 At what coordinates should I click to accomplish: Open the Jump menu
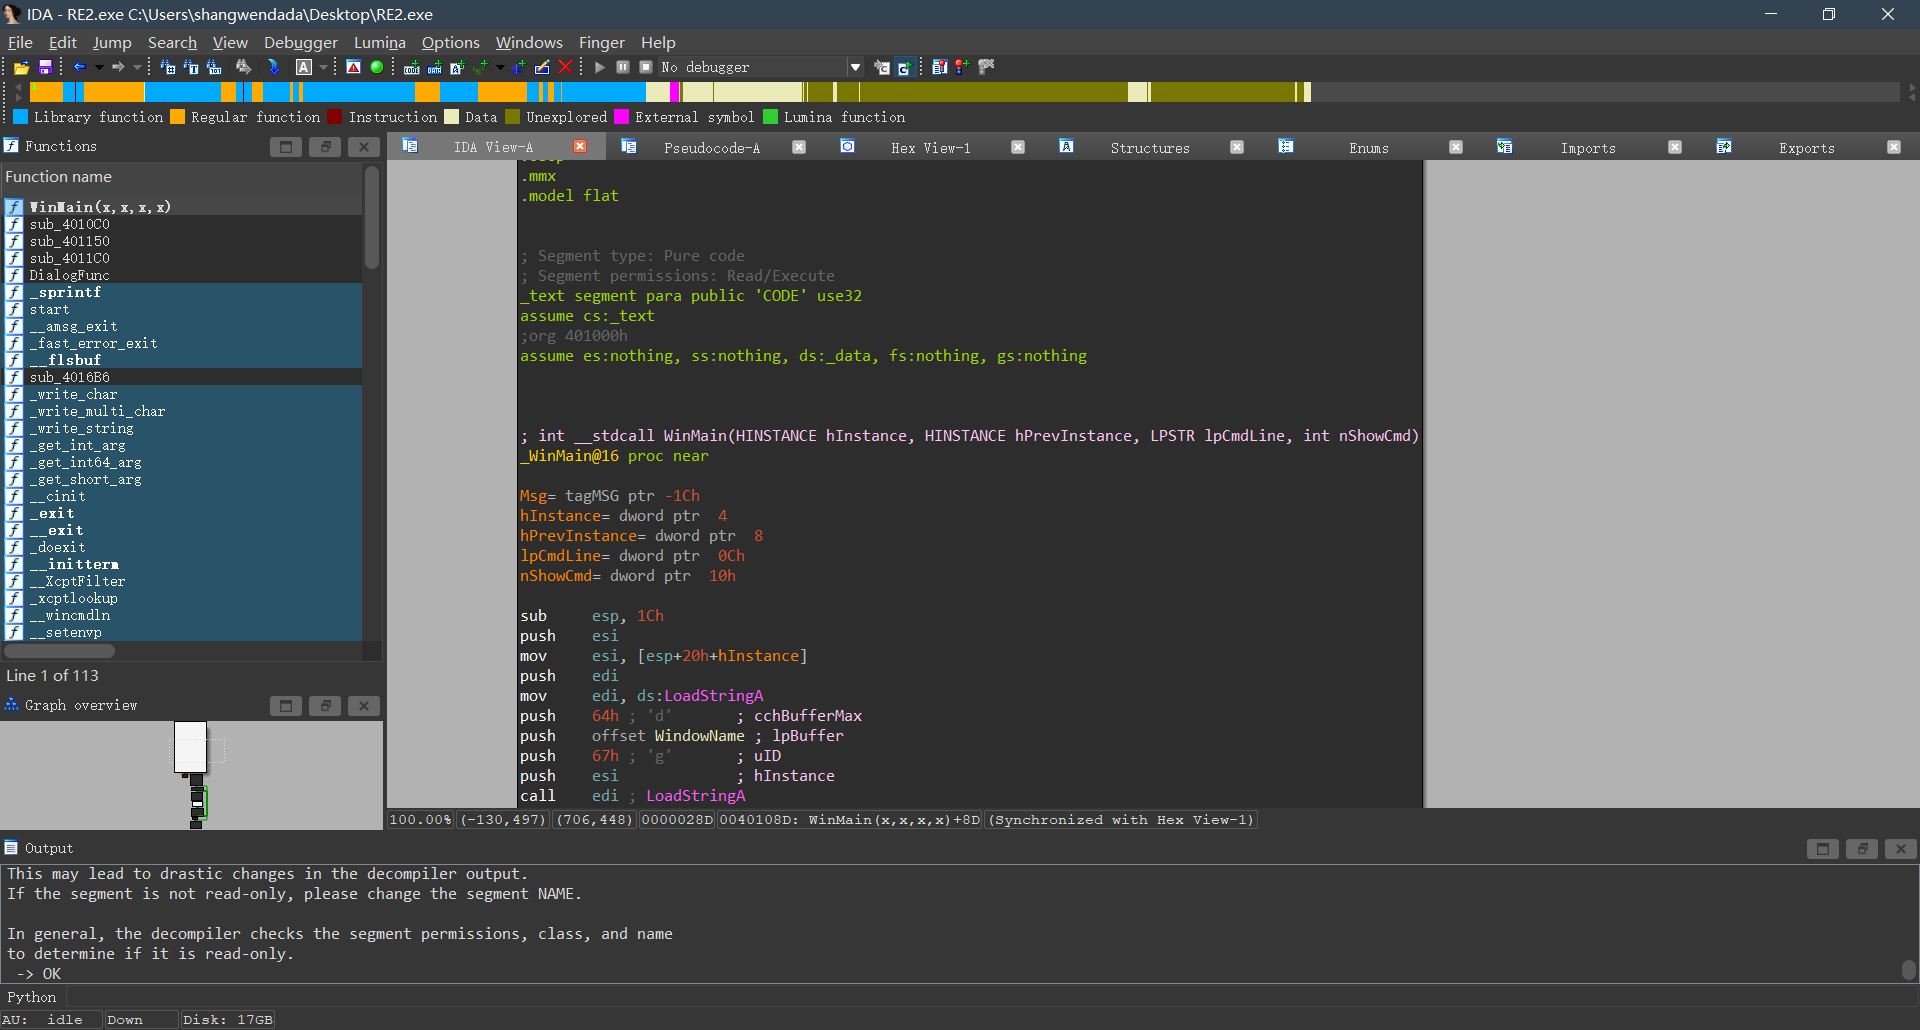(x=112, y=42)
